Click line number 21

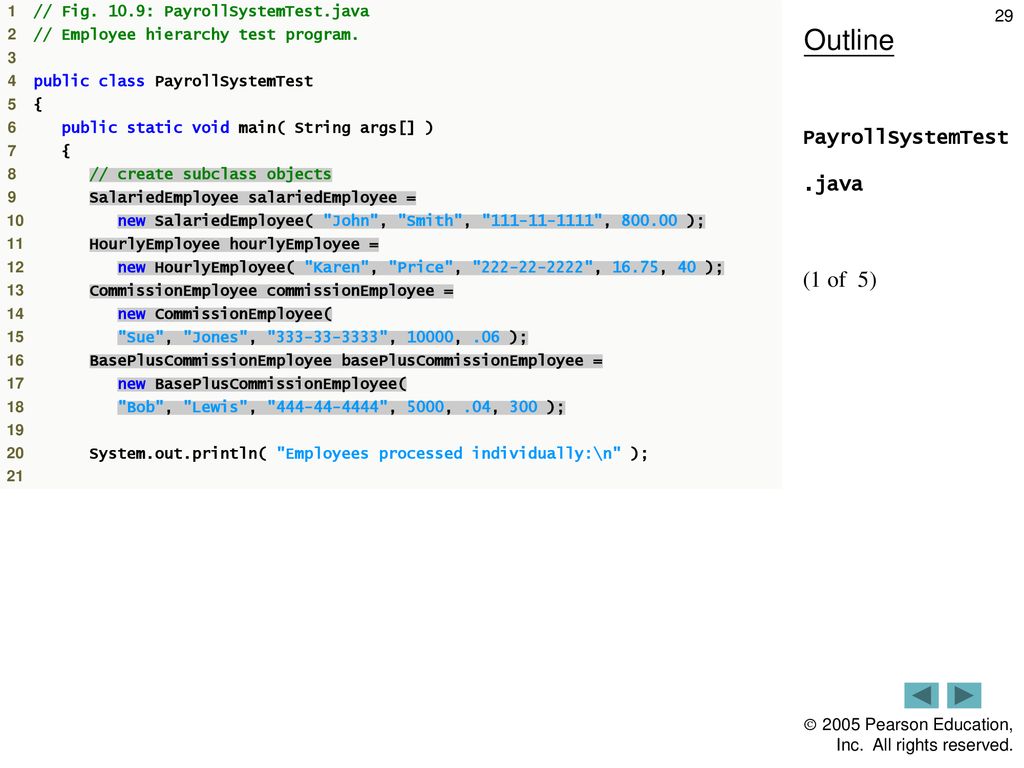[x=15, y=476]
